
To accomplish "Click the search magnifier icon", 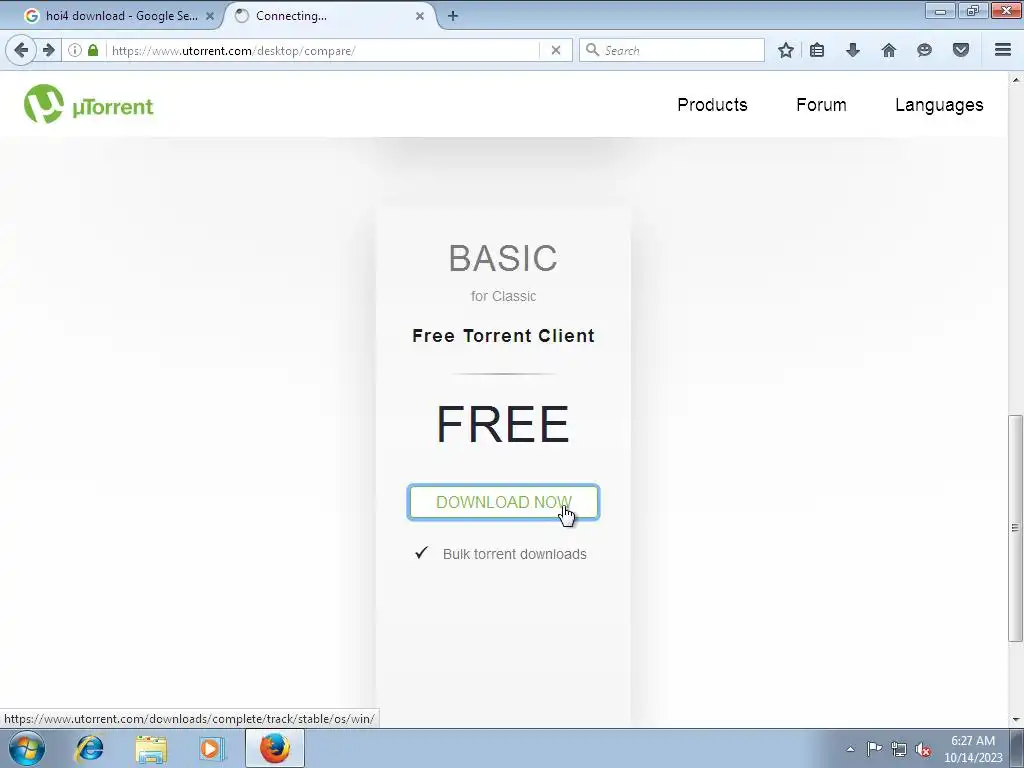I will pos(592,50).
